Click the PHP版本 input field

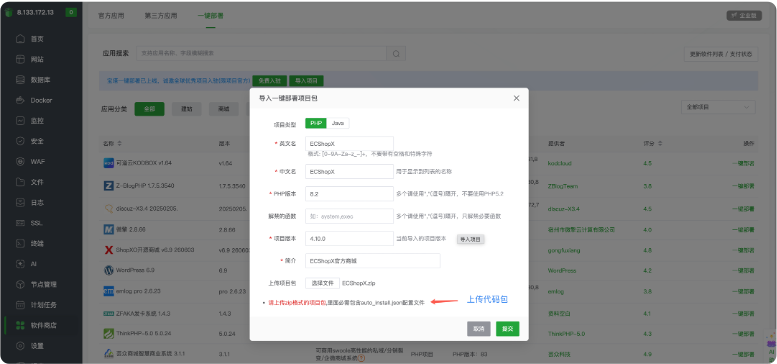pyautogui.click(x=349, y=194)
